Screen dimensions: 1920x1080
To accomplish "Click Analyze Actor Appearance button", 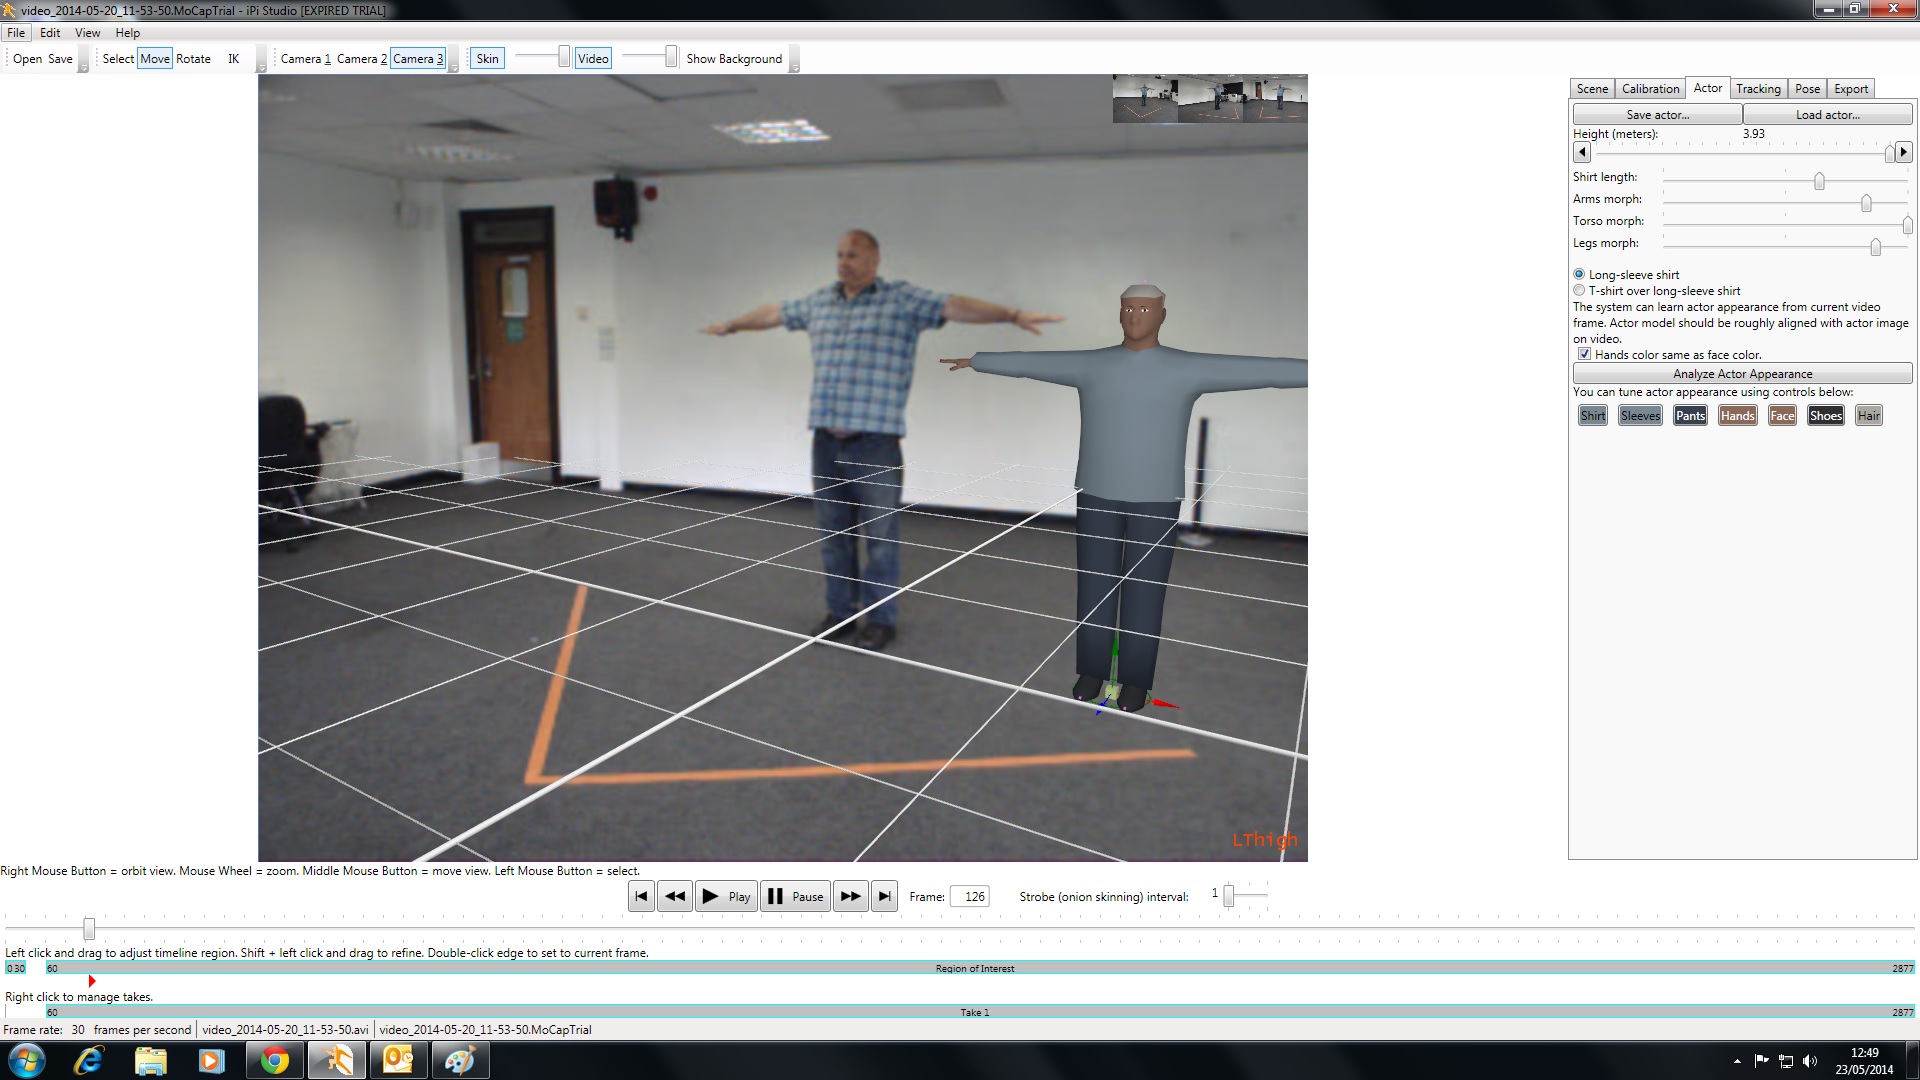I will tap(1742, 373).
